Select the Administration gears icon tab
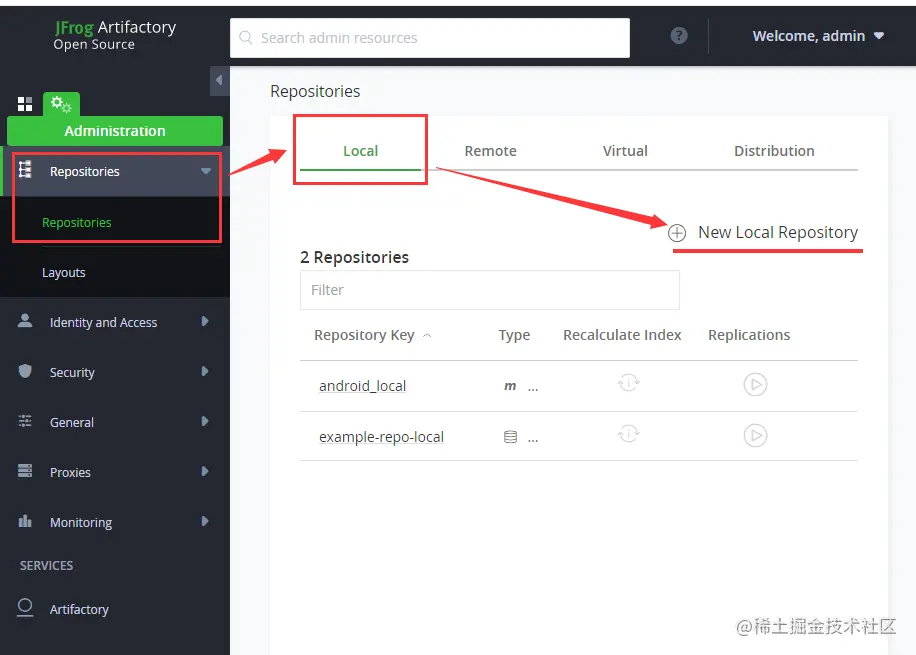Viewport: 916px width, 655px height. tap(61, 104)
